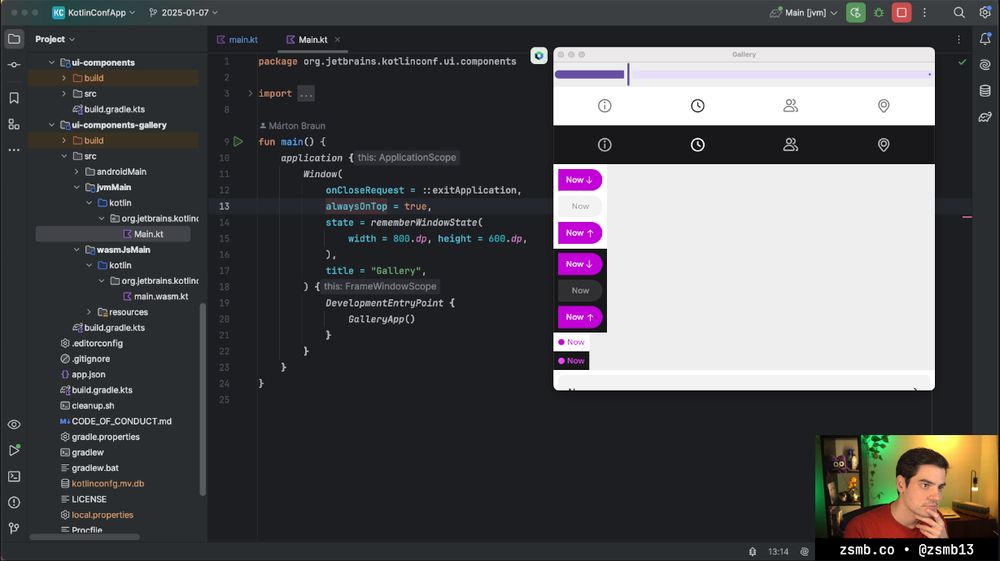Click the Search Everywhere magnifier icon
This screenshot has height=561, width=1000.
point(959,13)
